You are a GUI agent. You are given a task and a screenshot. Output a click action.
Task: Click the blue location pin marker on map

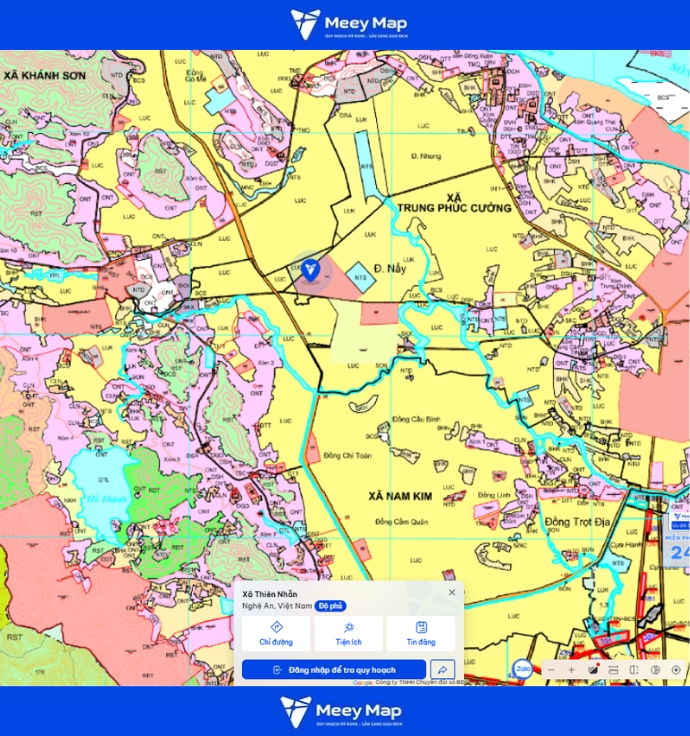pos(310,271)
